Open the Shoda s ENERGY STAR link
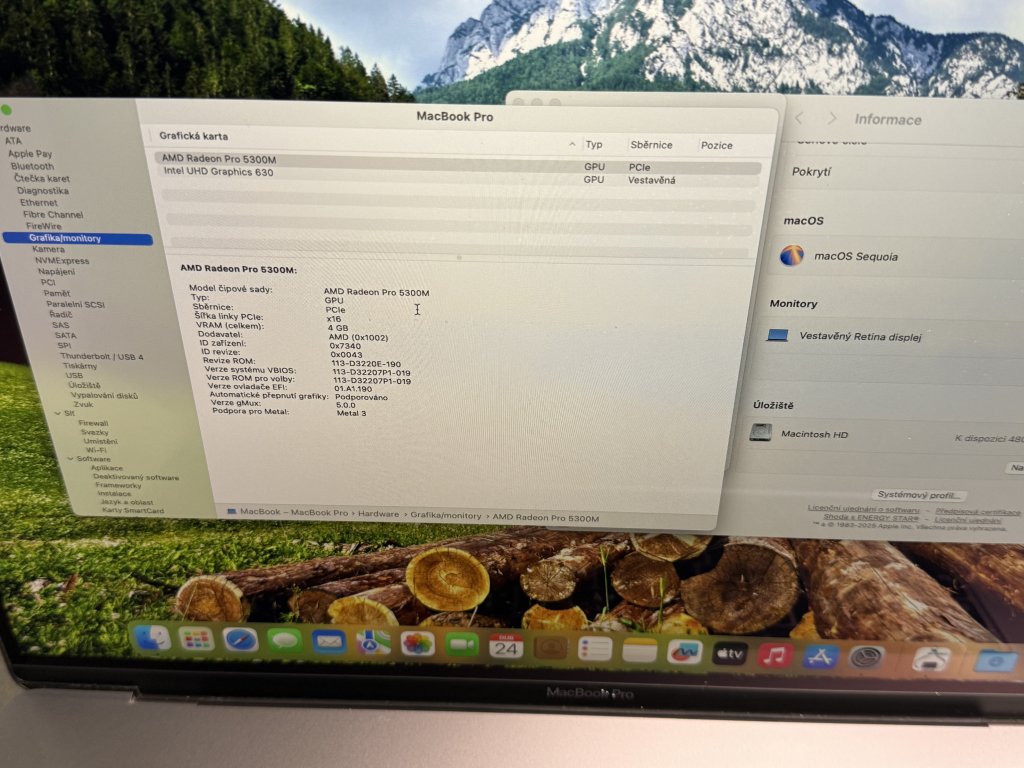Screen dimensions: 1024x768 coord(871,517)
